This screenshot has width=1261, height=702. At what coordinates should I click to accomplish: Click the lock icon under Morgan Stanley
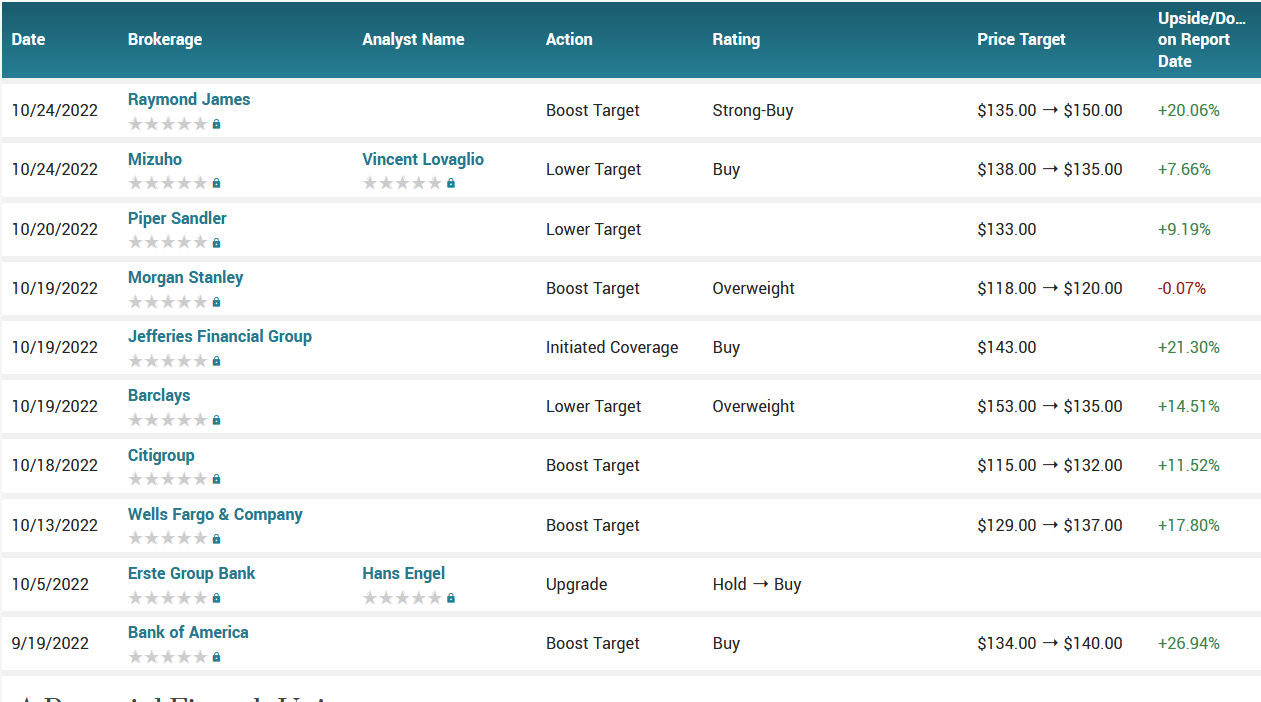click(x=216, y=301)
